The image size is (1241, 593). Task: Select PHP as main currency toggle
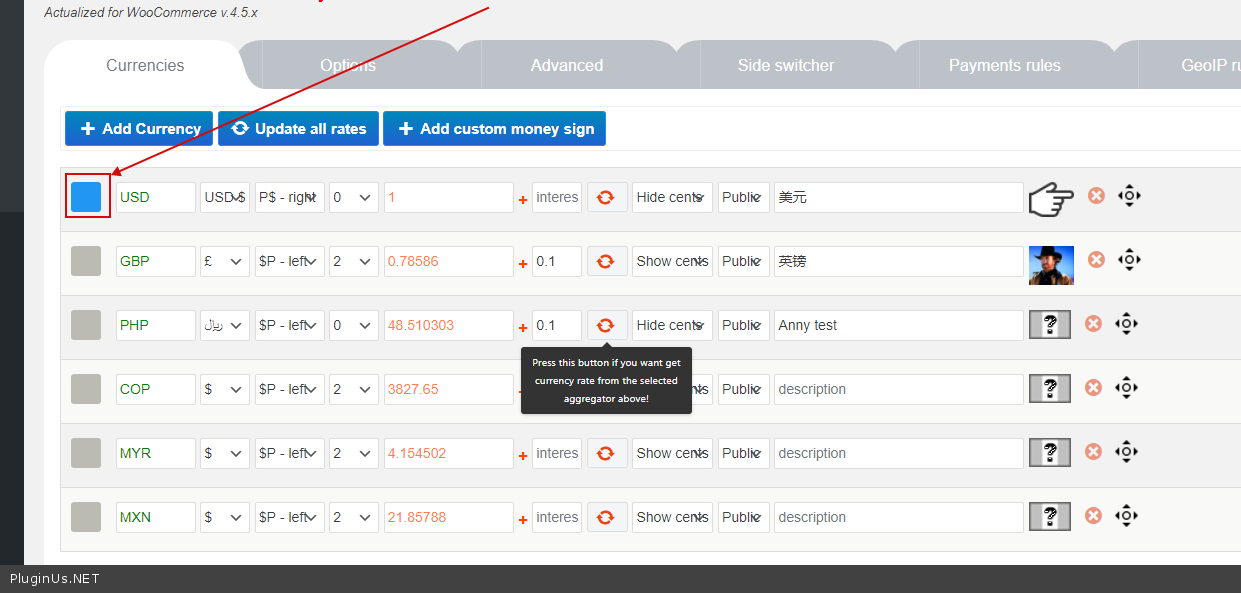pos(86,325)
